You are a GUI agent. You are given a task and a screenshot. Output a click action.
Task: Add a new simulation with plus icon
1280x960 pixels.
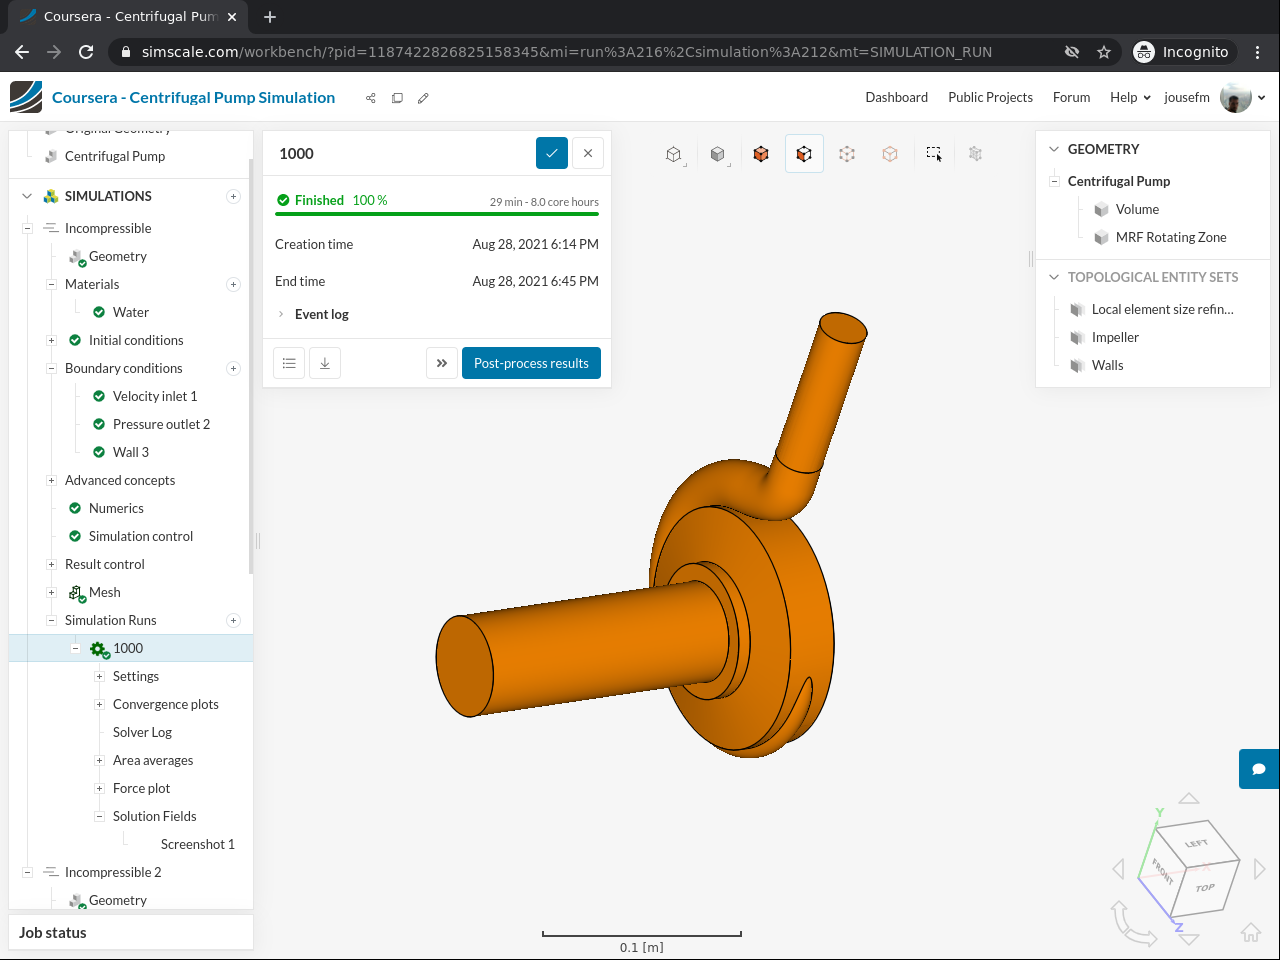pyautogui.click(x=233, y=196)
